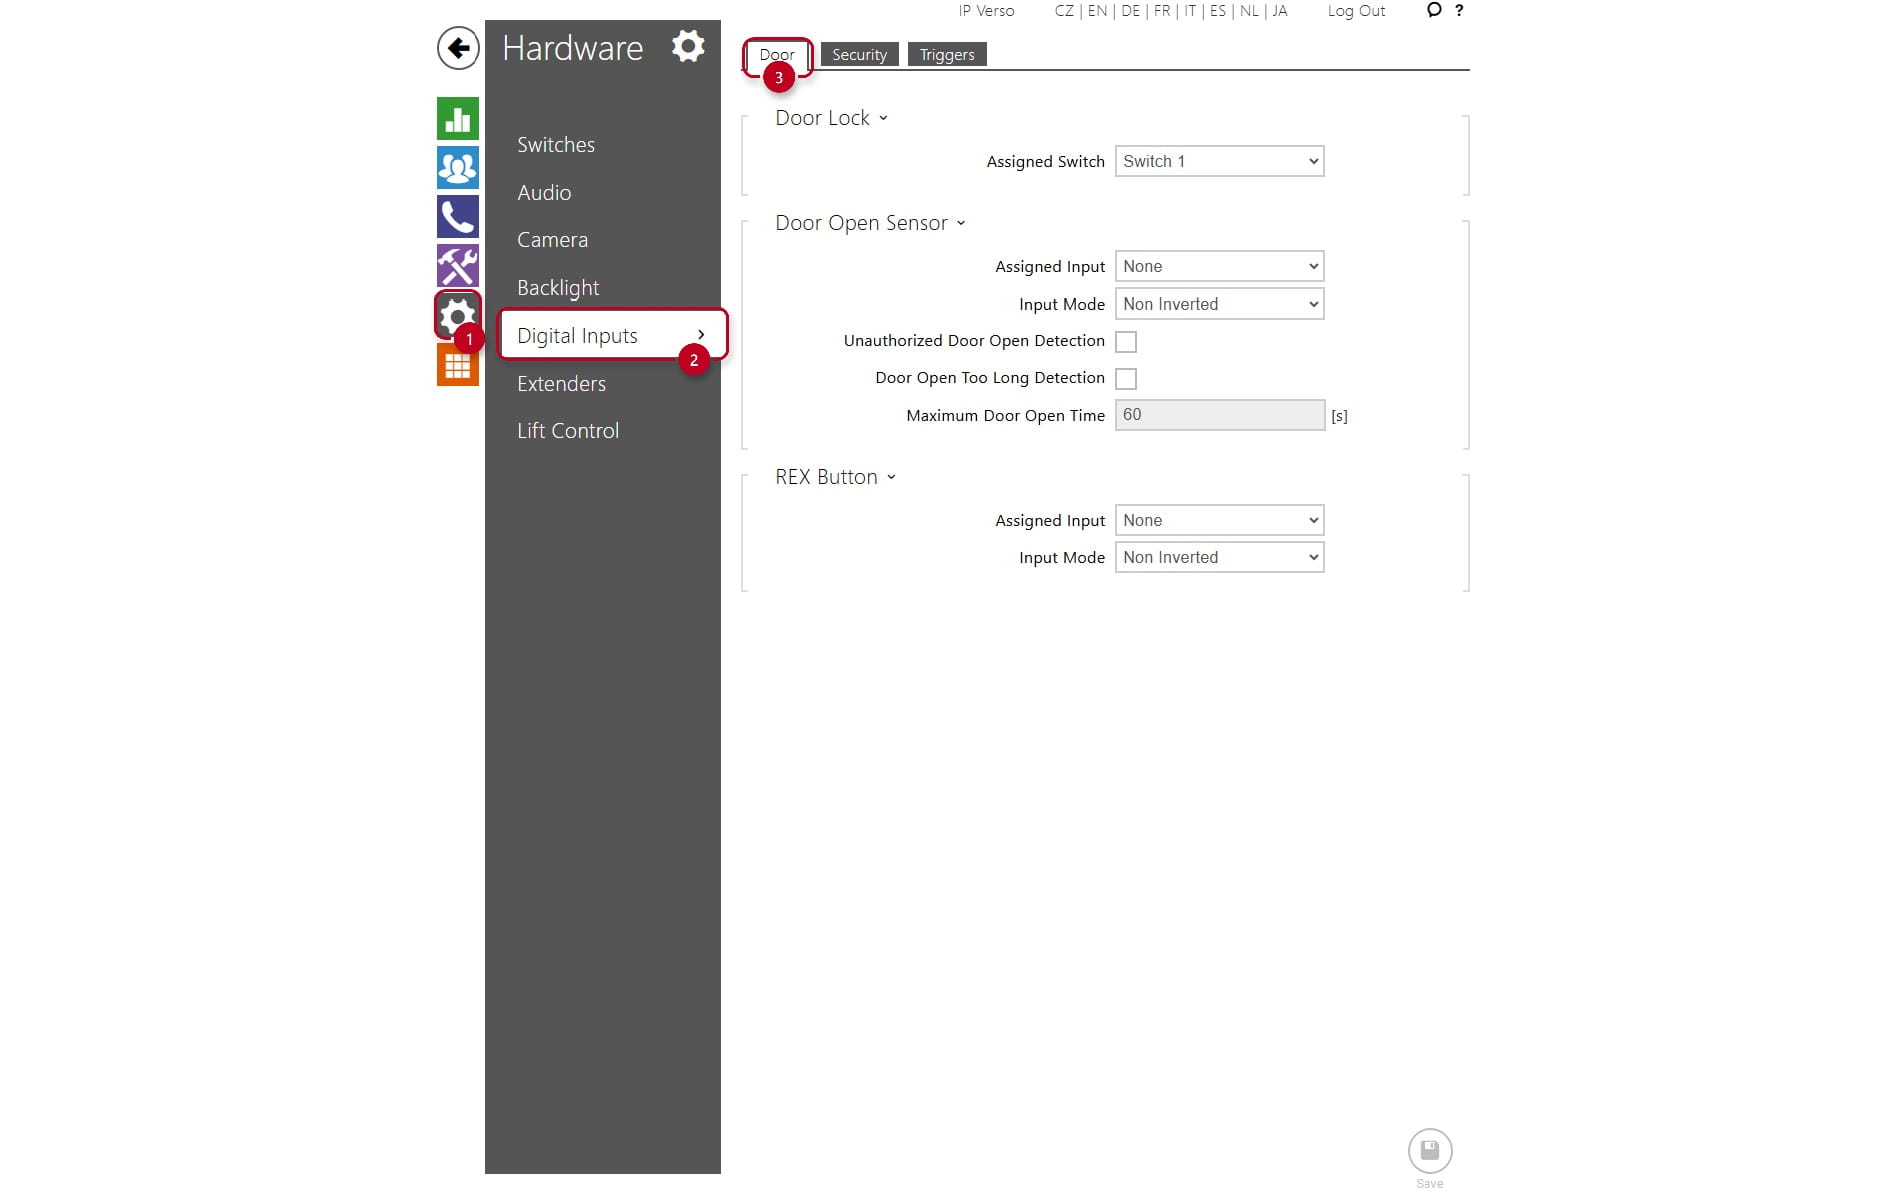
Task: Switch language to EN
Action: 1097,11
